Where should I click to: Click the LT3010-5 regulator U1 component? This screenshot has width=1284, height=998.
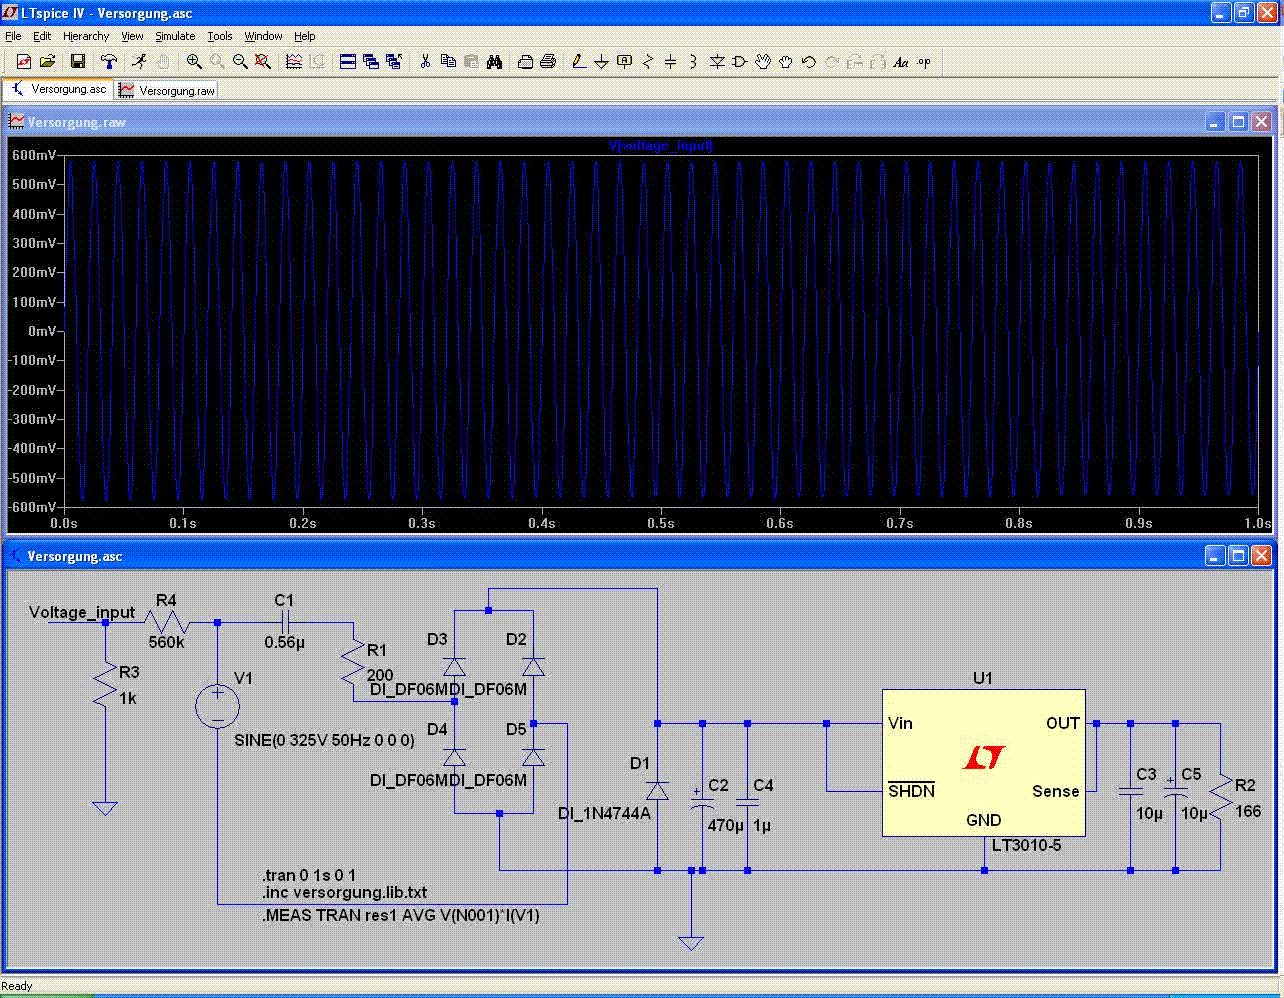[982, 762]
